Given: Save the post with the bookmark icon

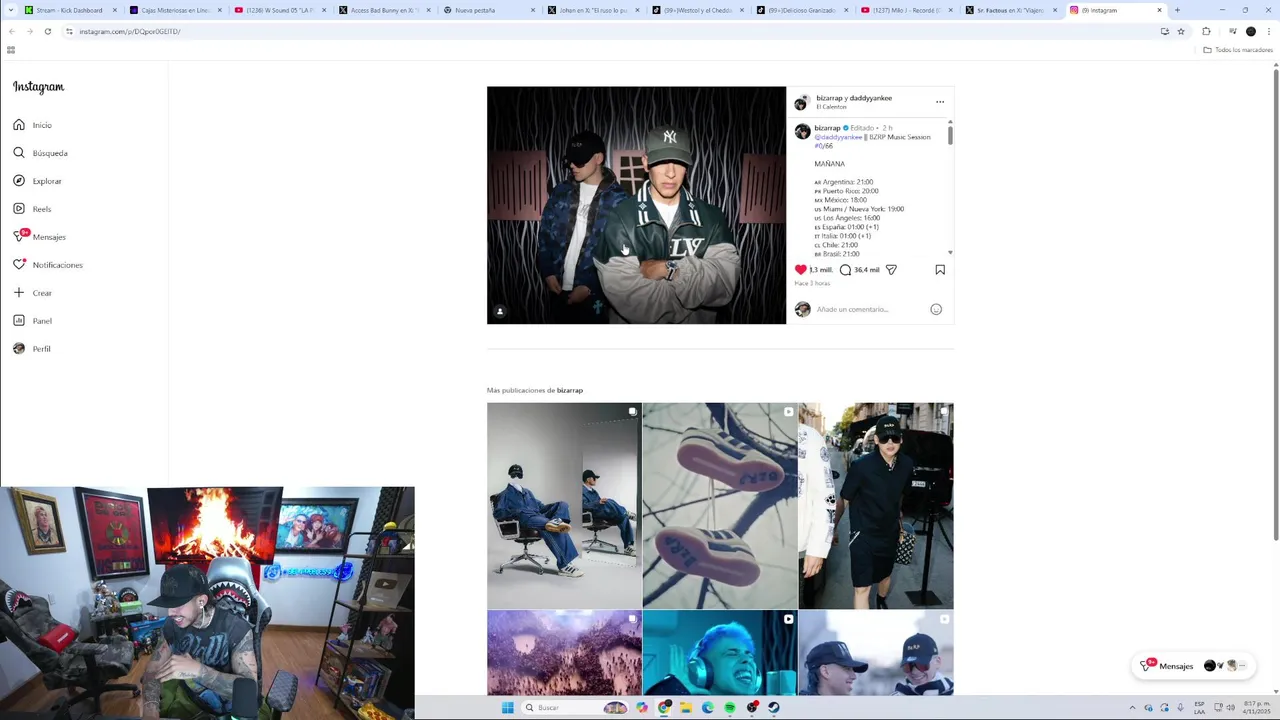Looking at the screenshot, I should (940, 270).
